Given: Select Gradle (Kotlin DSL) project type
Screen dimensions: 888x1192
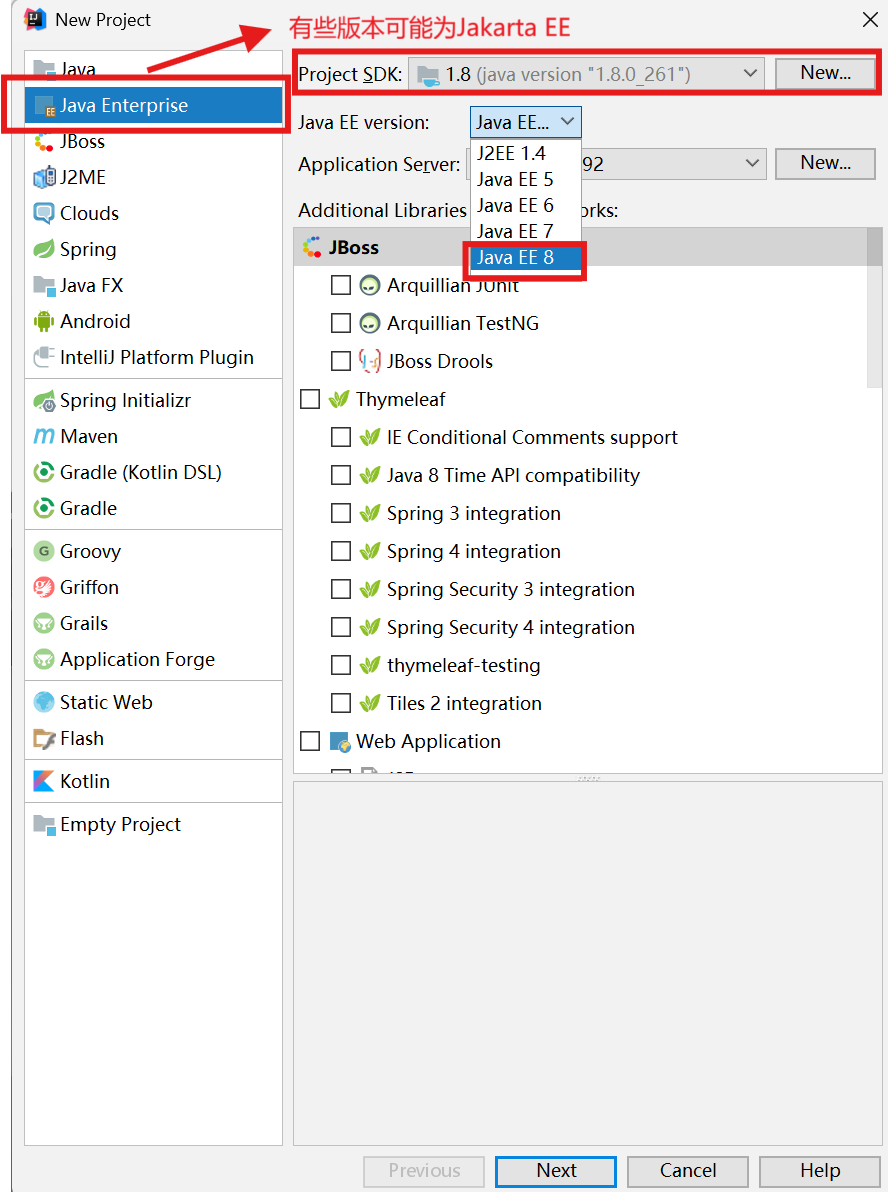Looking at the screenshot, I should [153, 472].
